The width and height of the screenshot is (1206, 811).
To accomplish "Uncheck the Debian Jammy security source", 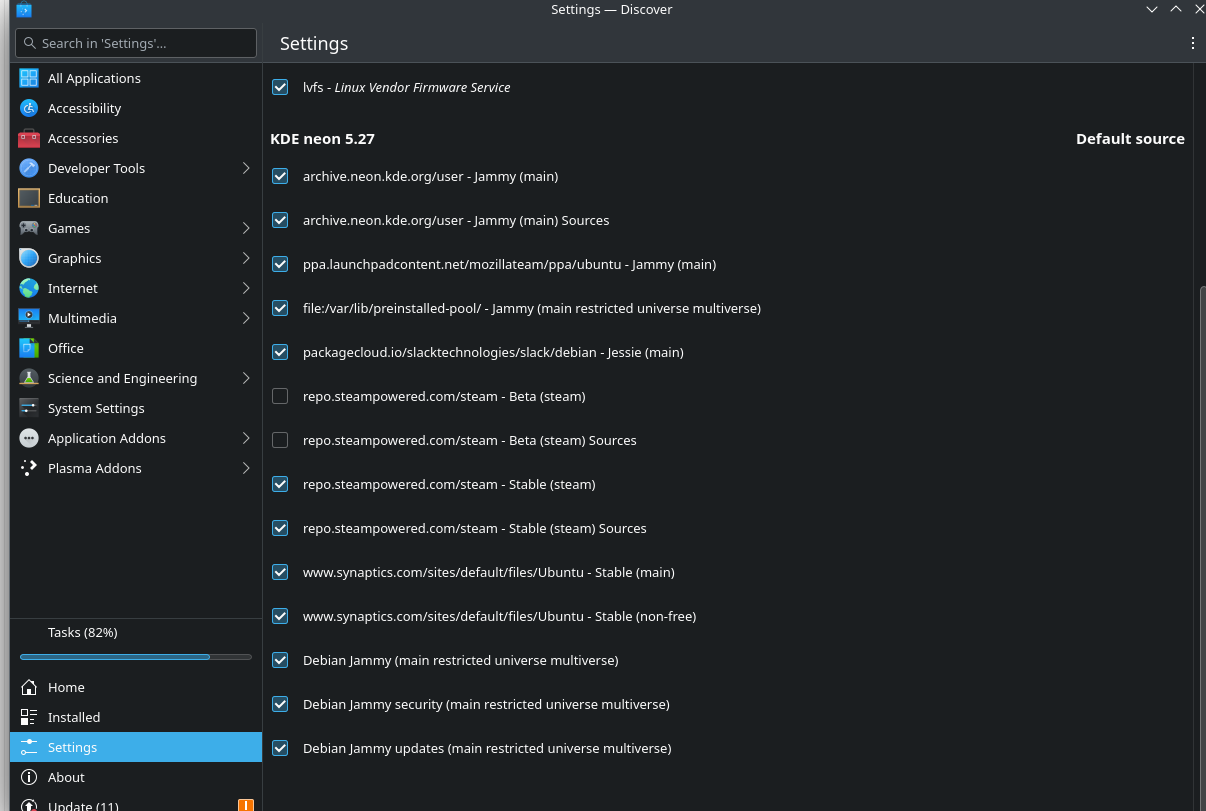I will coord(280,704).
